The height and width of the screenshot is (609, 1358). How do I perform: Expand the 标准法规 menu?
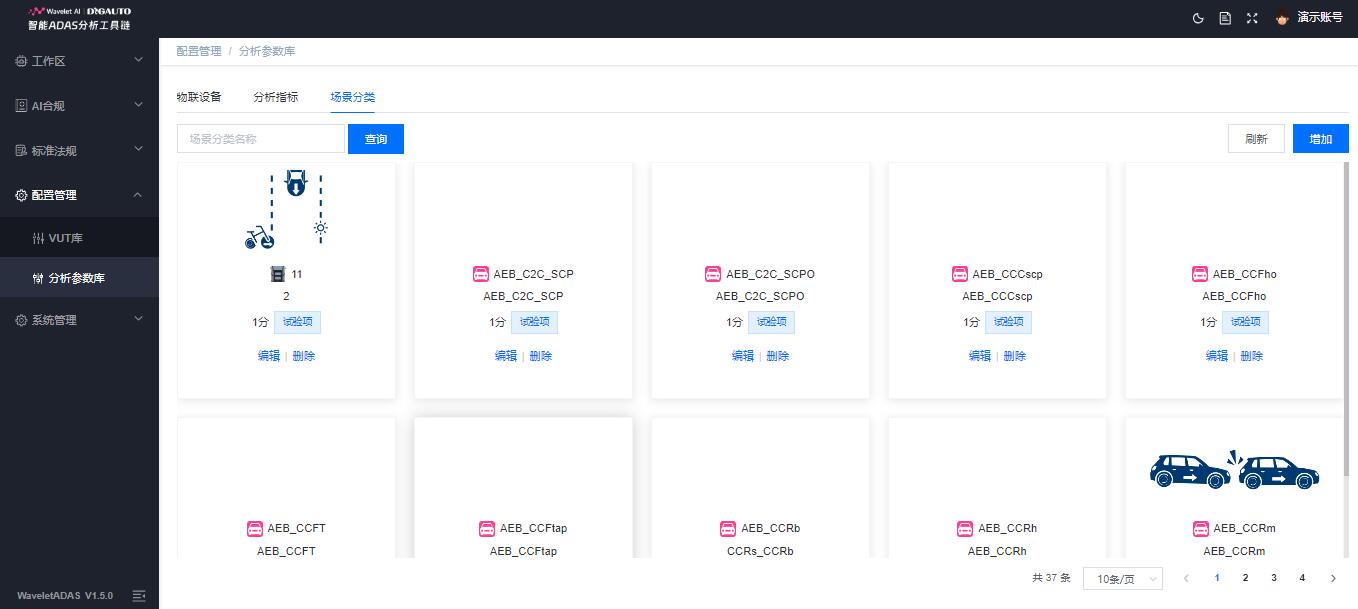(x=79, y=150)
